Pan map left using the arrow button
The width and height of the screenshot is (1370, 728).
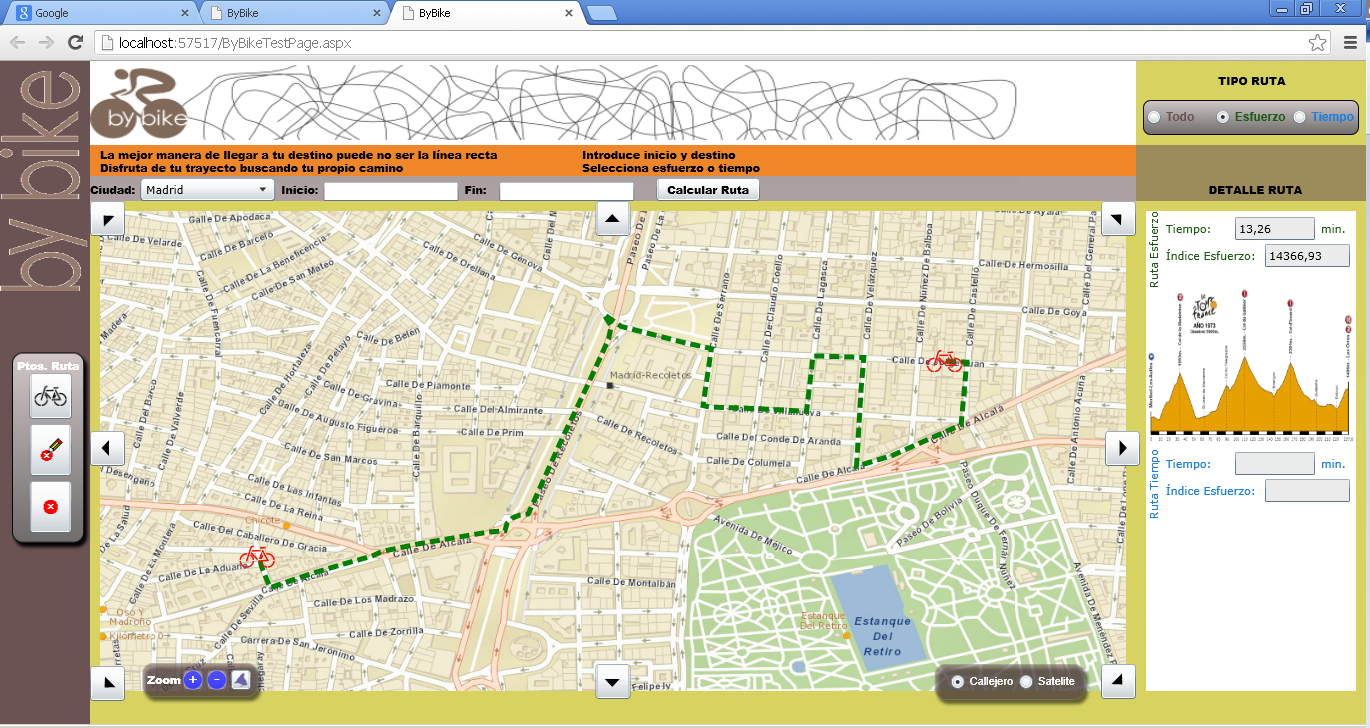(x=107, y=448)
